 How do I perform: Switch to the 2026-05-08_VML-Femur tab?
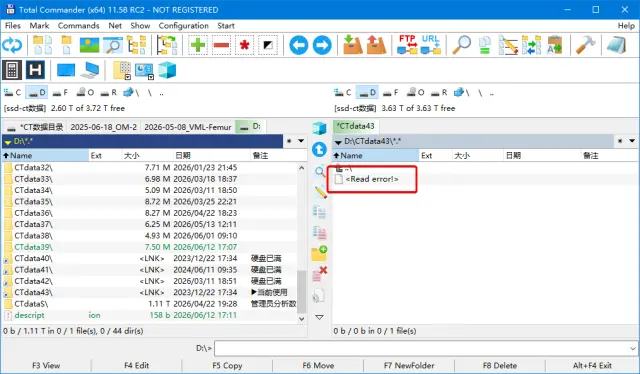[x=188, y=127]
